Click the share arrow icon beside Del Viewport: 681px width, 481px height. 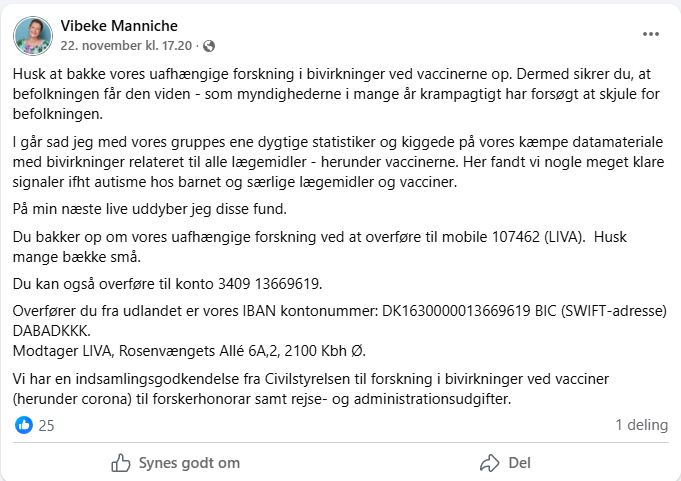tap(490, 463)
